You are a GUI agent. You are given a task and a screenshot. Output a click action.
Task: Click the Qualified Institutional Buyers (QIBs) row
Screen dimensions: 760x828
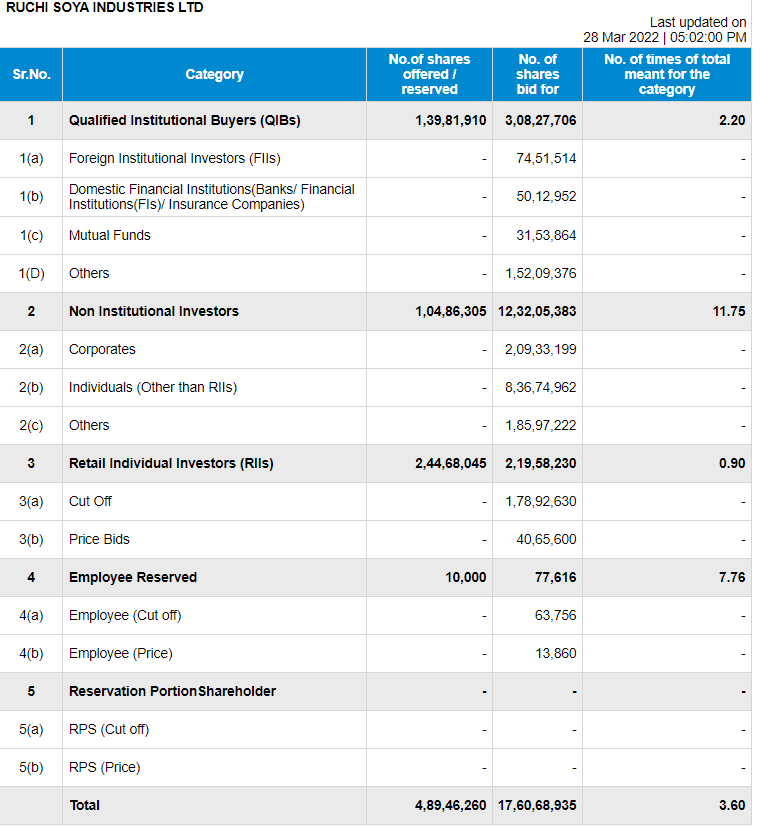coord(184,120)
